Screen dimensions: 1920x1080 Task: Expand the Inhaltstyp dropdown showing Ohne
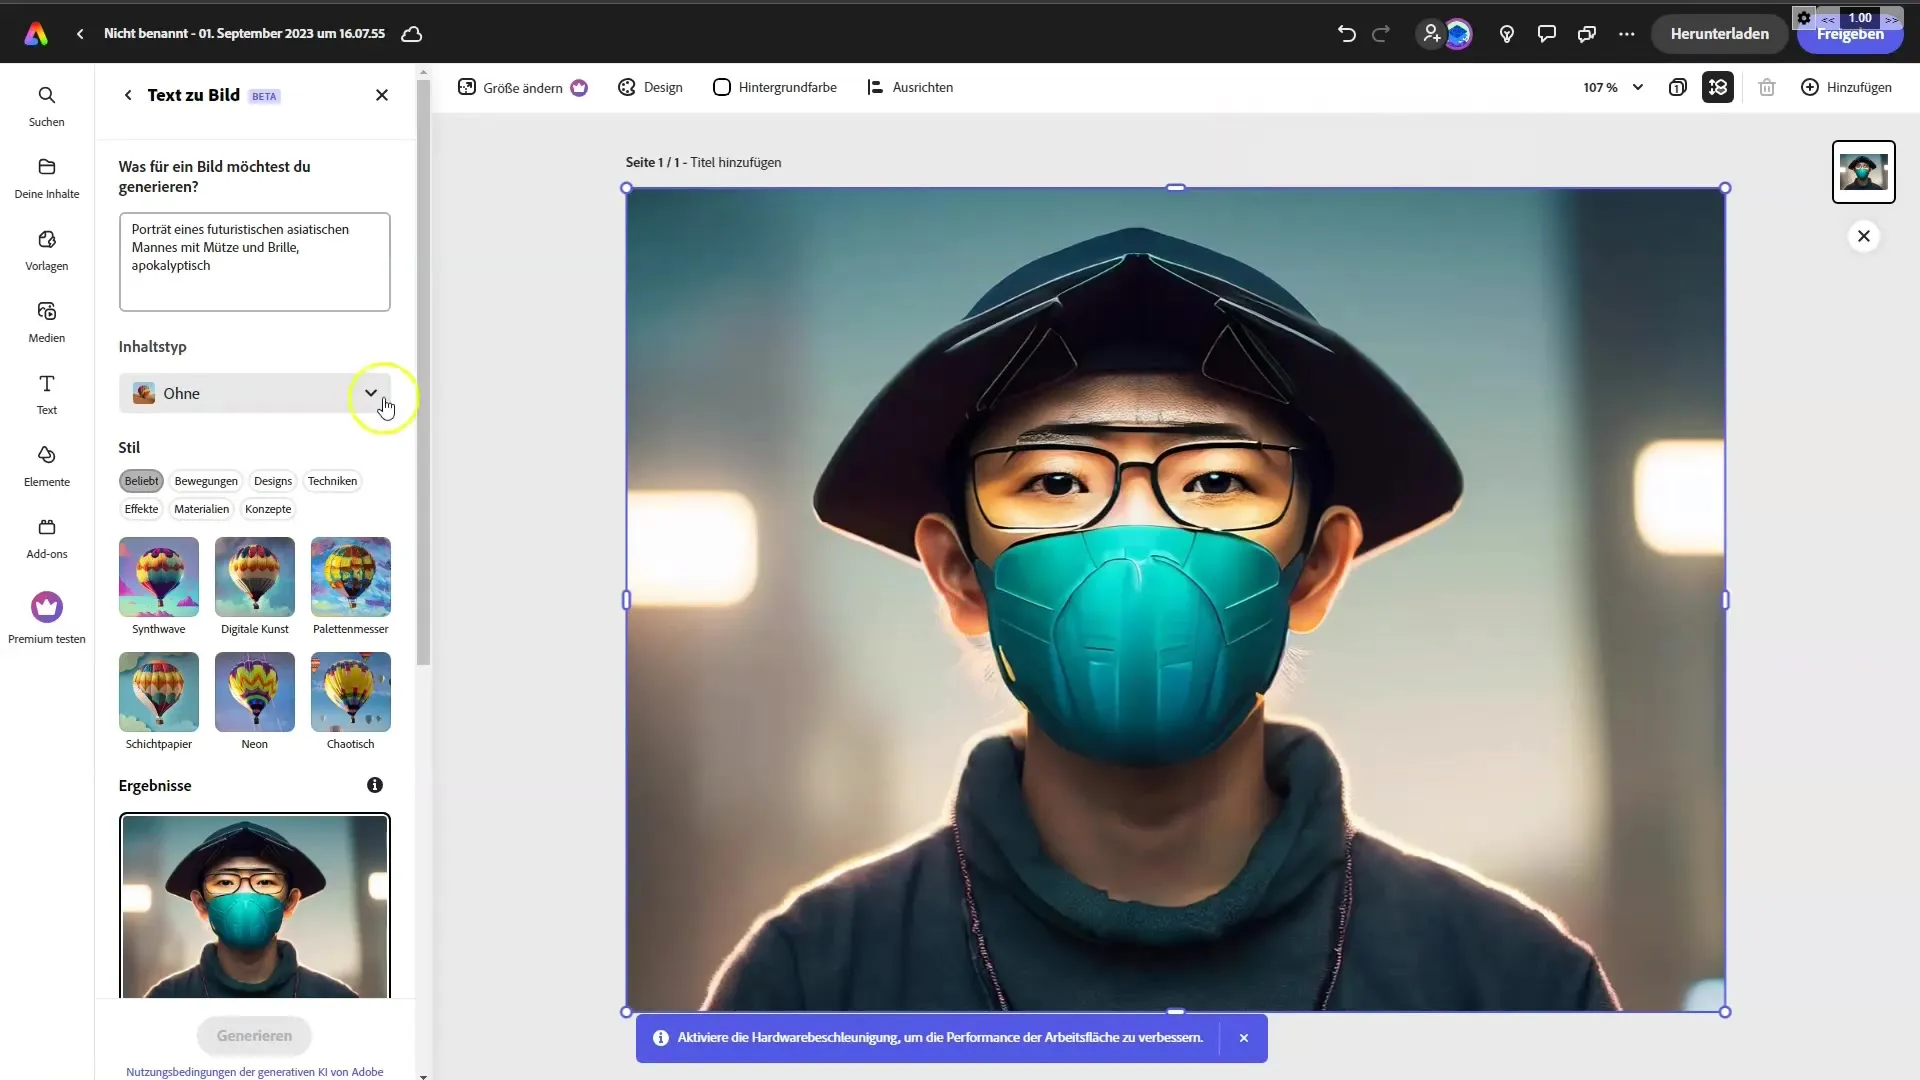(x=255, y=393)
